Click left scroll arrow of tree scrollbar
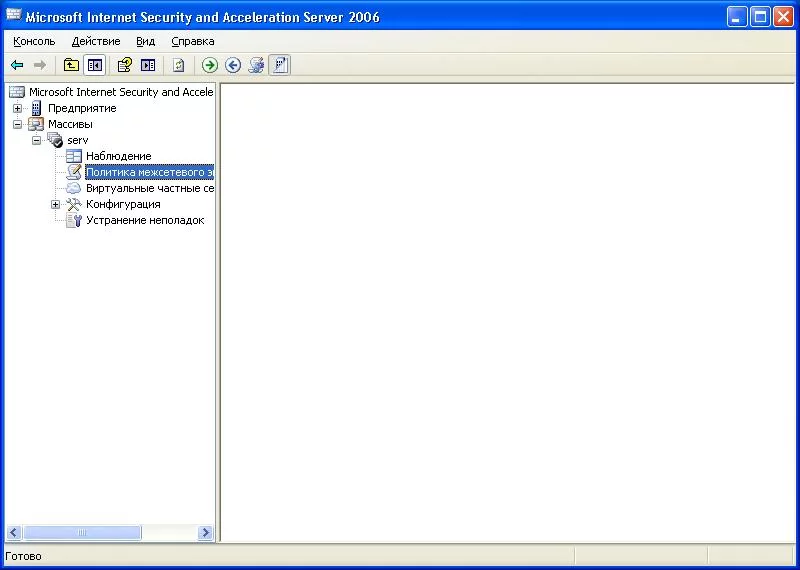The image size is (800, 570). [x=14, y=533]
